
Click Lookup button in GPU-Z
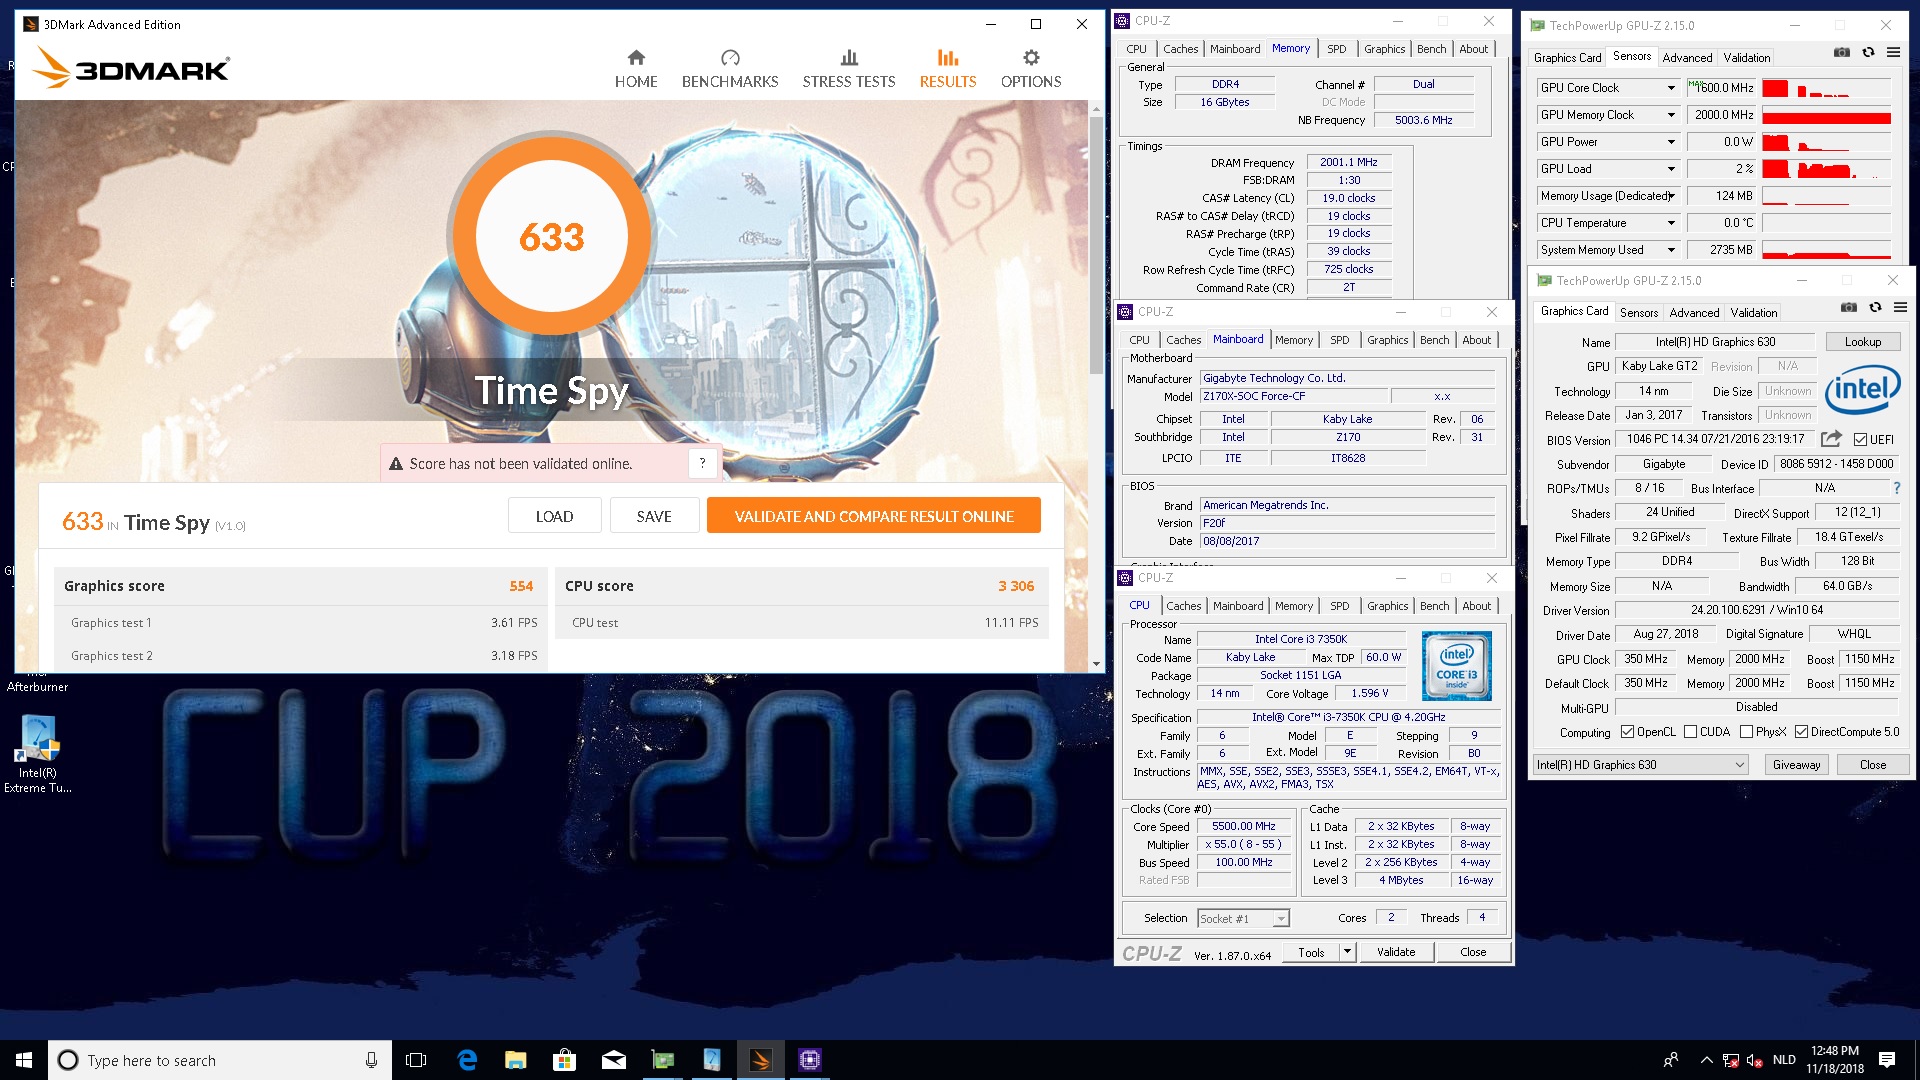1862,342
